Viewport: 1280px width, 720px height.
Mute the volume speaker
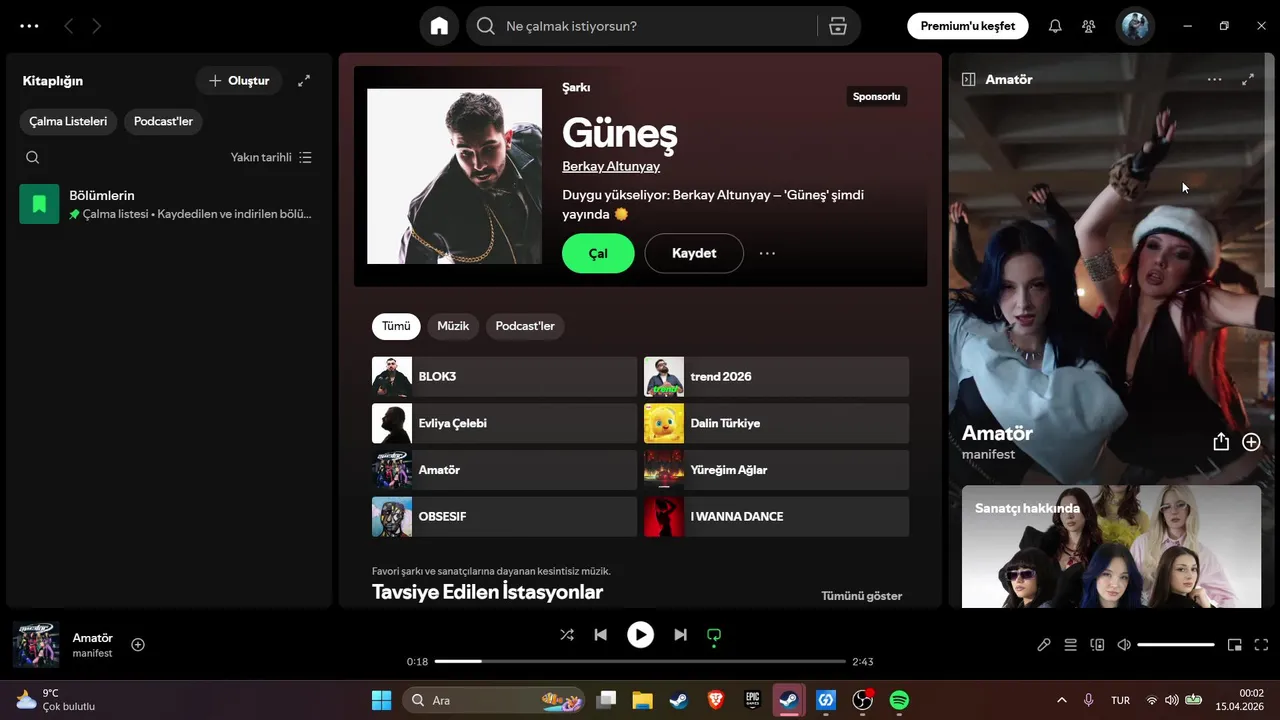[x=1124, y=645]
